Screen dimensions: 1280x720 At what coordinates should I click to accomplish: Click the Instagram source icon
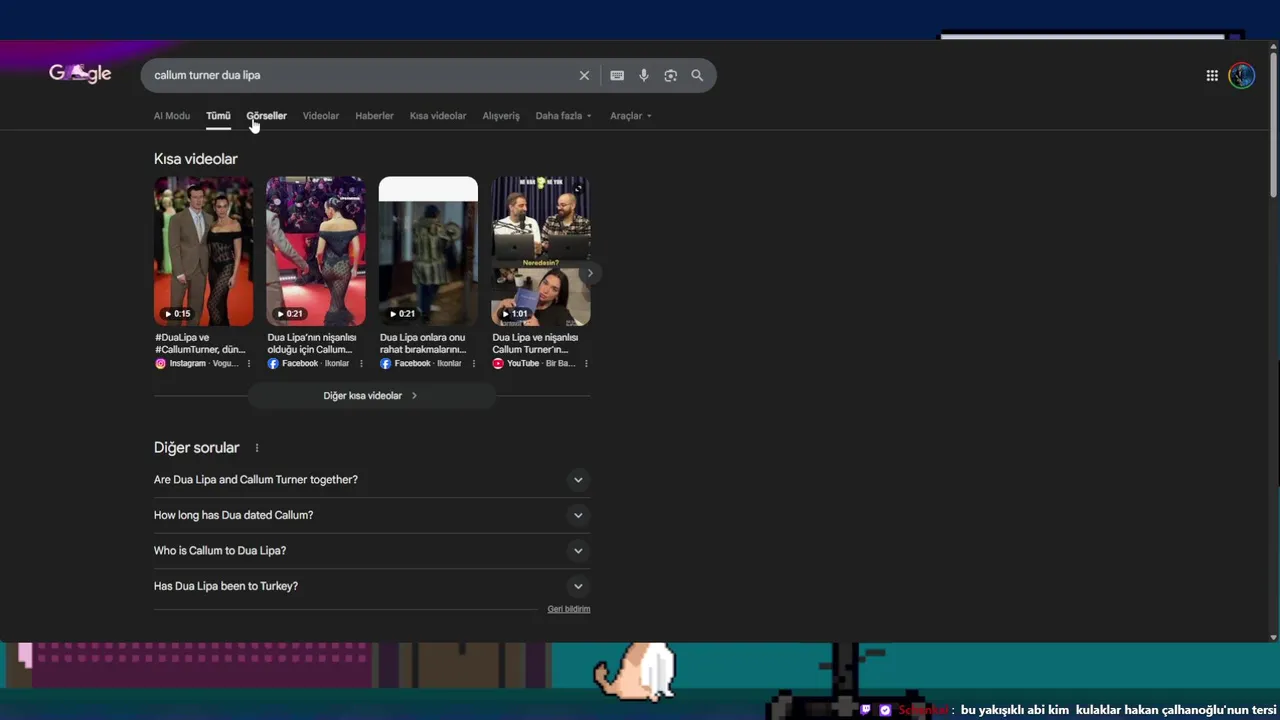click(x=160, y=364)
